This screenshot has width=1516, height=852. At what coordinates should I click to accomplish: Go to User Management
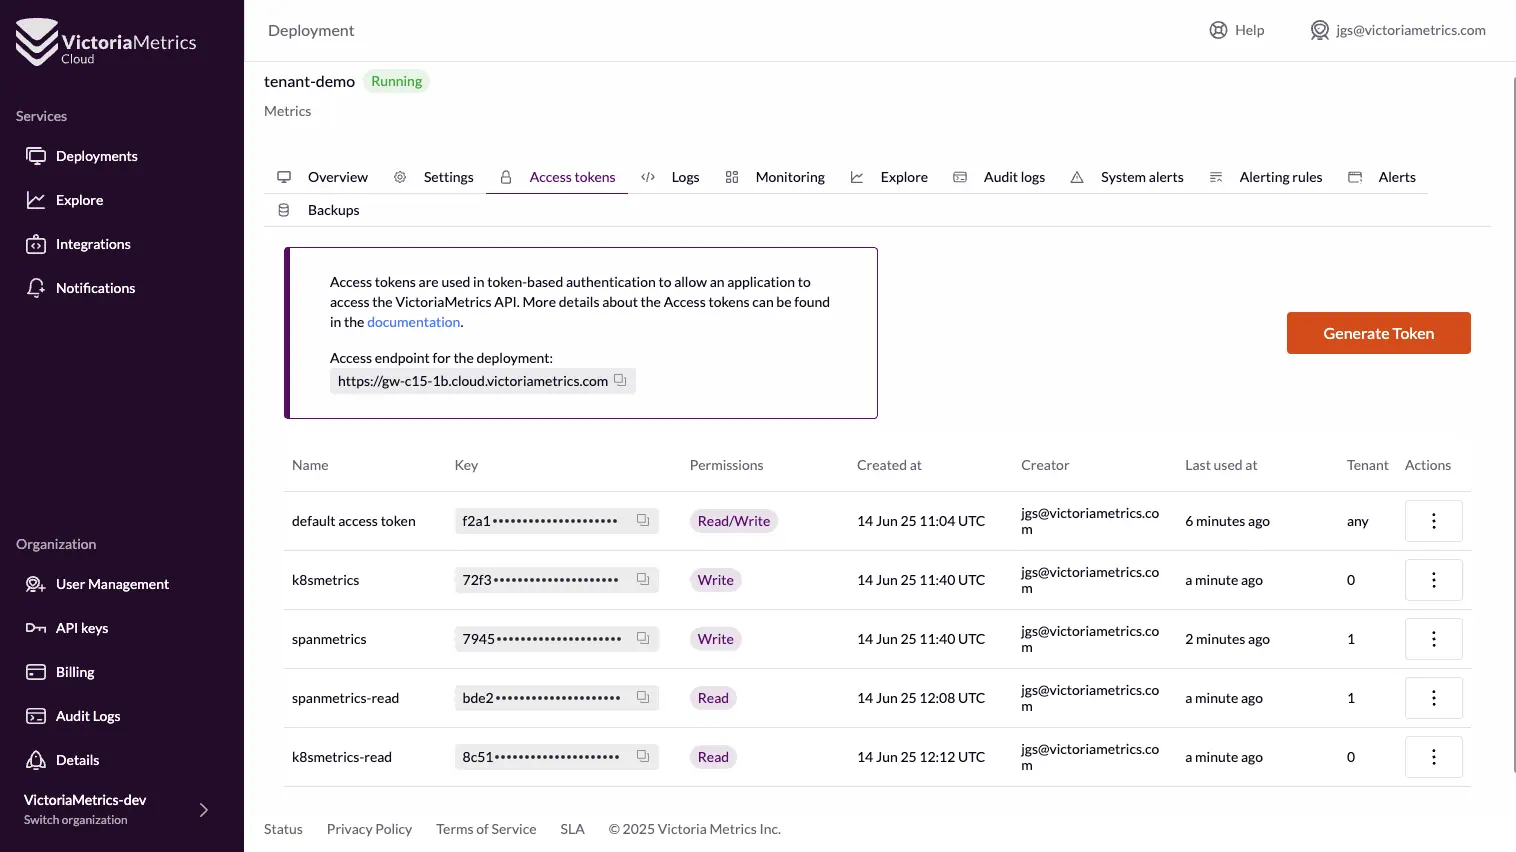tap(112, 584)
